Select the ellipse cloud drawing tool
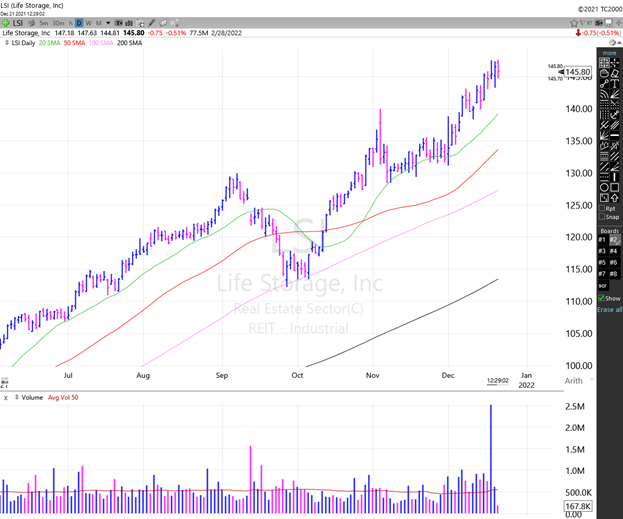Screen dimensions: 623x519 click(x=604, y=73)
